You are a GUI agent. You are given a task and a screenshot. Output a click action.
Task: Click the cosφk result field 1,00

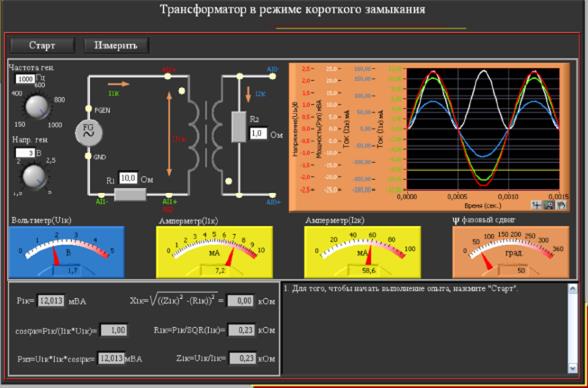pyautogui.click(x=114, y=330)
